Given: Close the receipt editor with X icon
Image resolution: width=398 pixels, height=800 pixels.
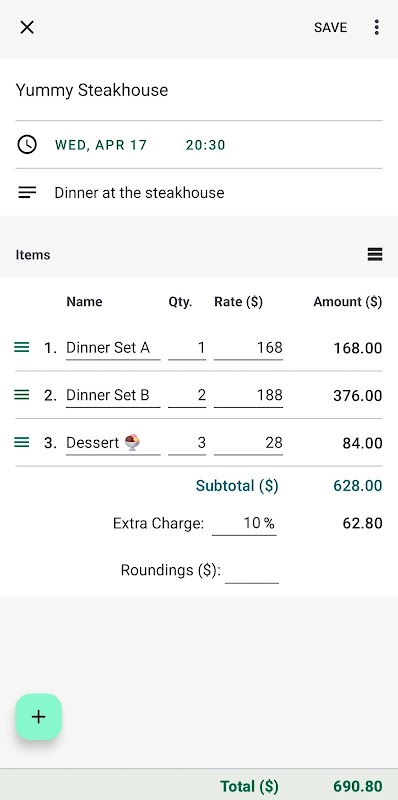Looking at the screenshot, I should [27, 27].
